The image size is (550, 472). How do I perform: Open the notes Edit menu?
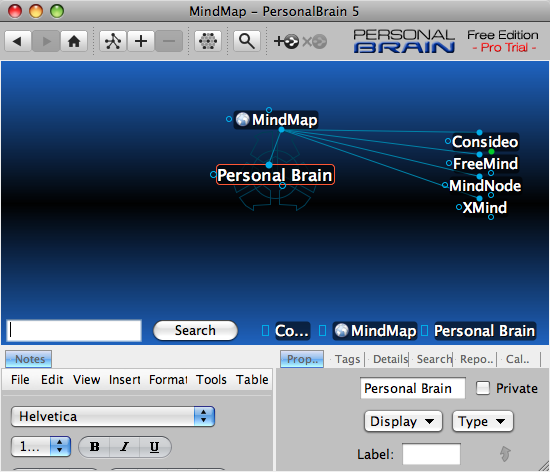coord(52,379)
